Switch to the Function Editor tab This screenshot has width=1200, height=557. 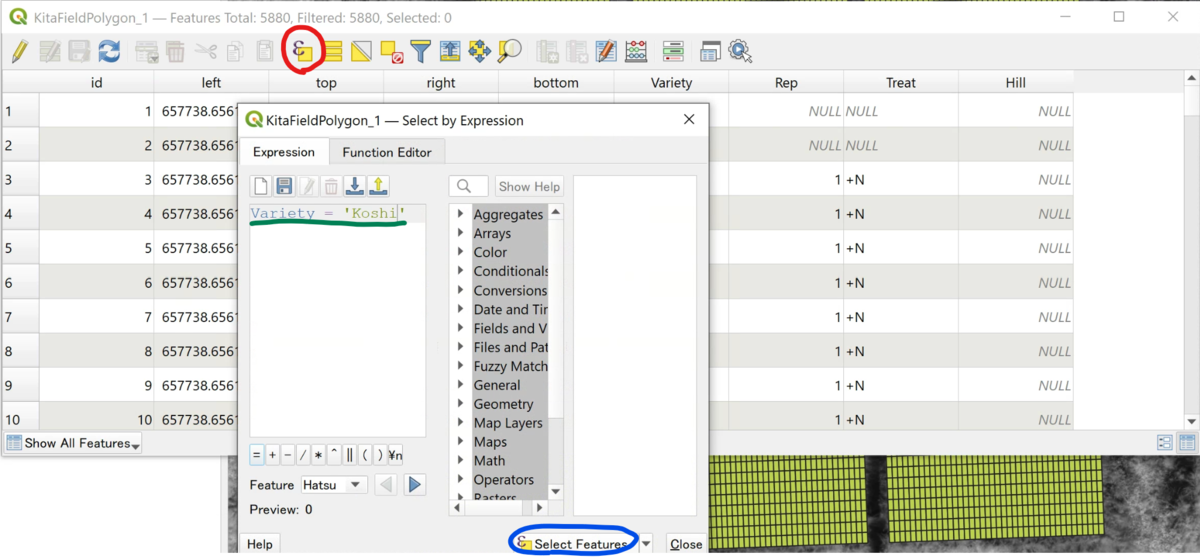coord(387,152)
